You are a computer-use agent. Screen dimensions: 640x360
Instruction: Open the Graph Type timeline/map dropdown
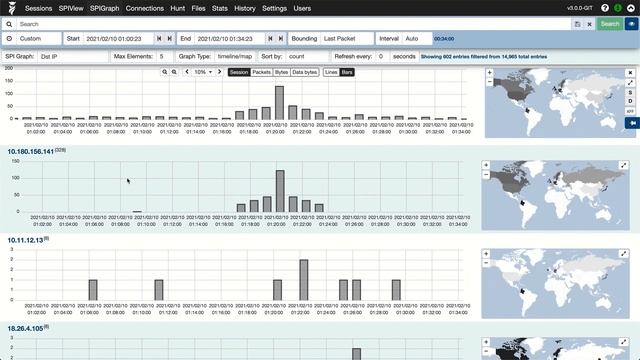[235, 57]
